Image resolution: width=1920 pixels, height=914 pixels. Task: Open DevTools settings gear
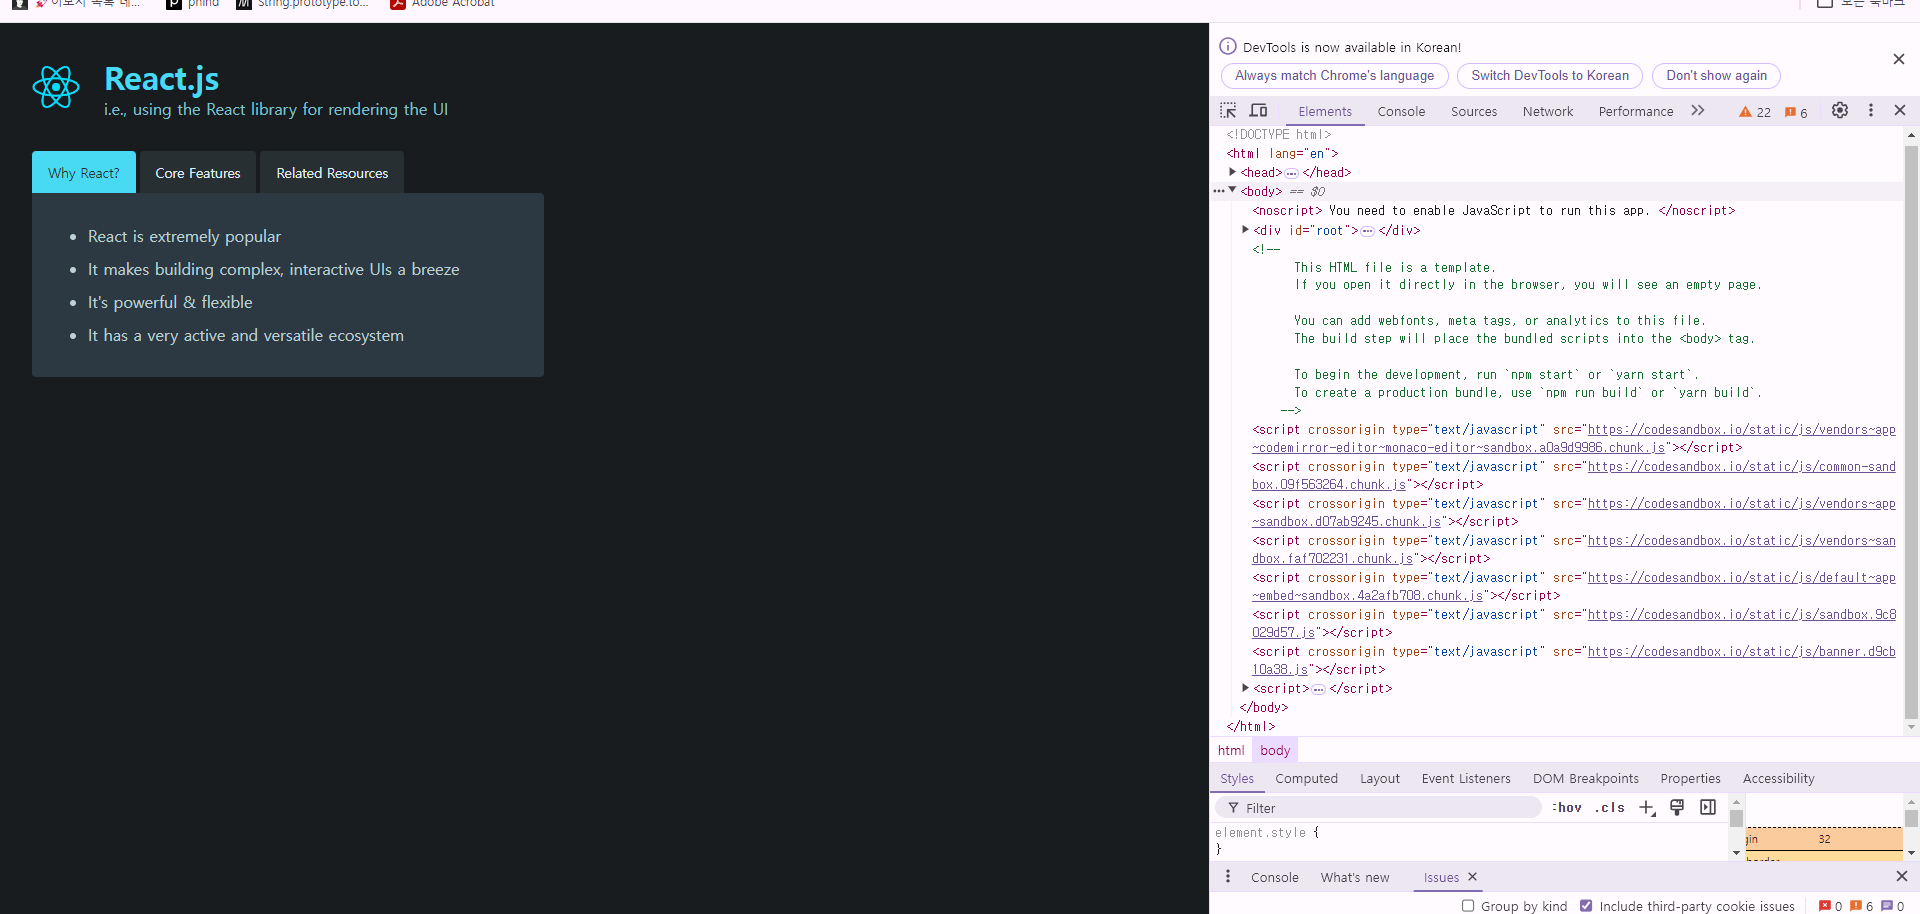[x=1840, y=111]
